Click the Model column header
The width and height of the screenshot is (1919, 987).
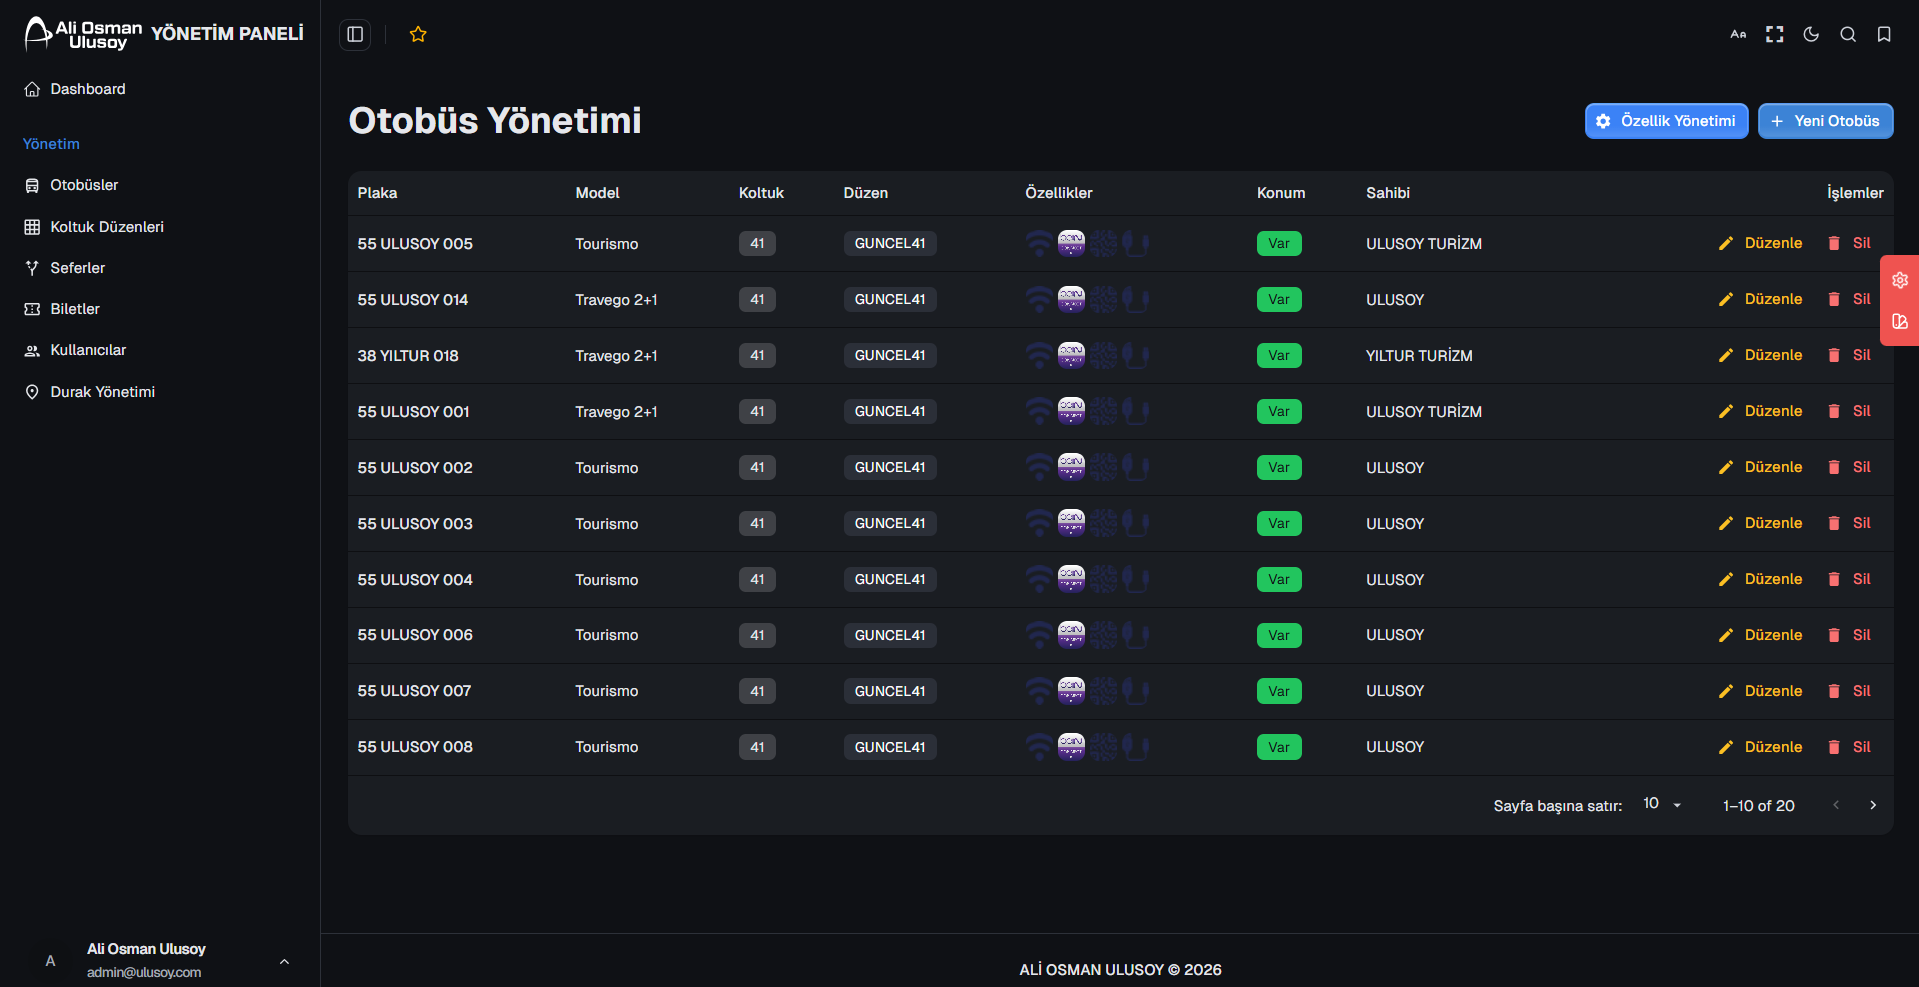pos(597,193)
